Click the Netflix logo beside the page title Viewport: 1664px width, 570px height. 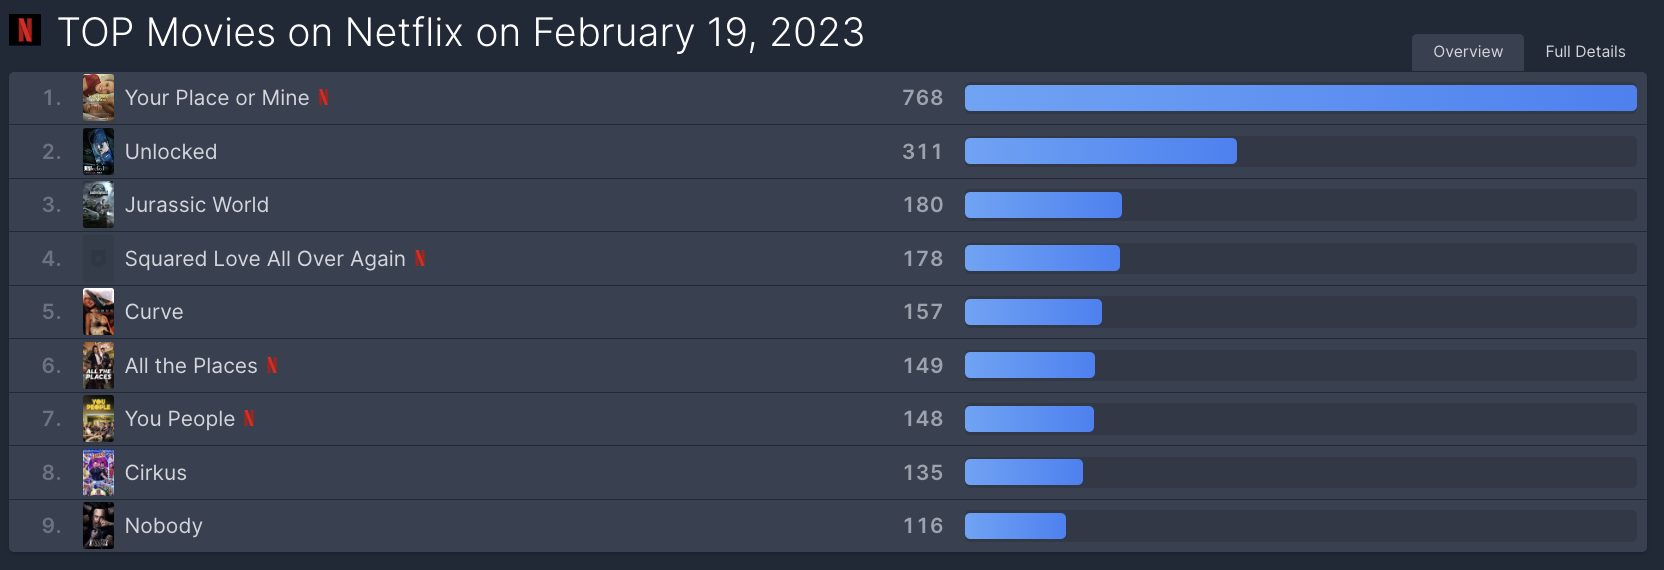(25, 30)
